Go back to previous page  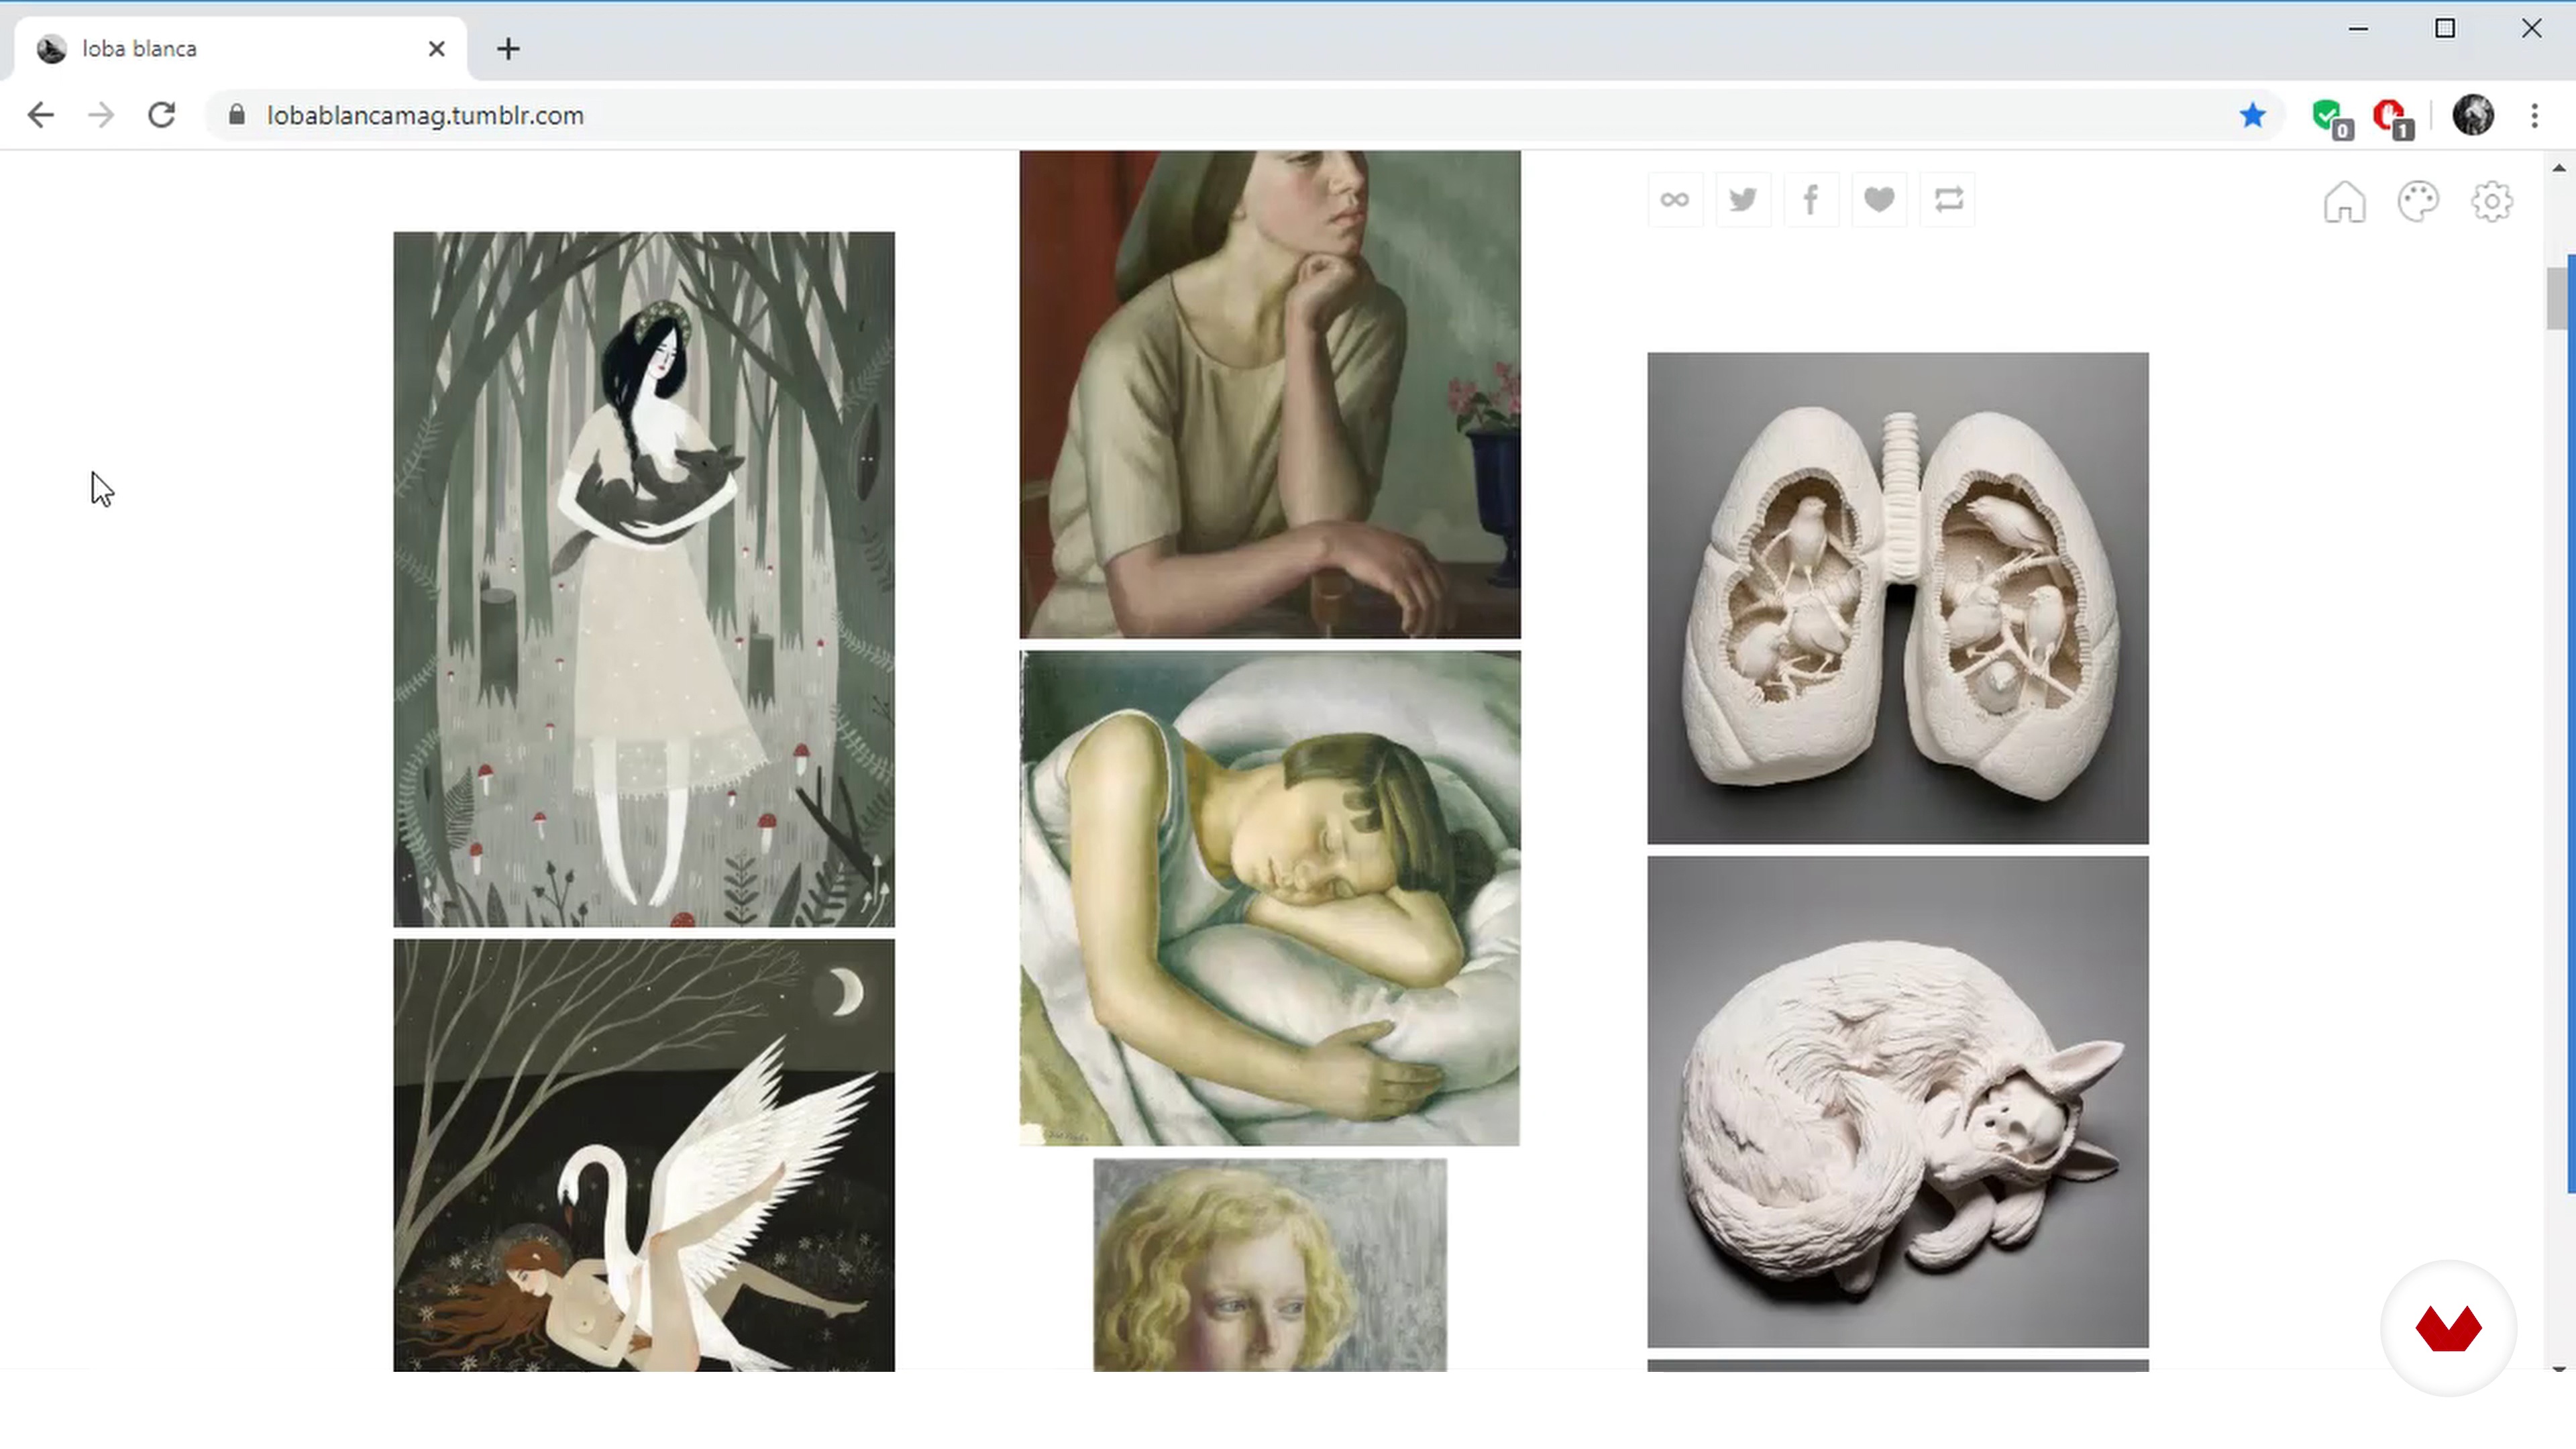tap(41, 115)
